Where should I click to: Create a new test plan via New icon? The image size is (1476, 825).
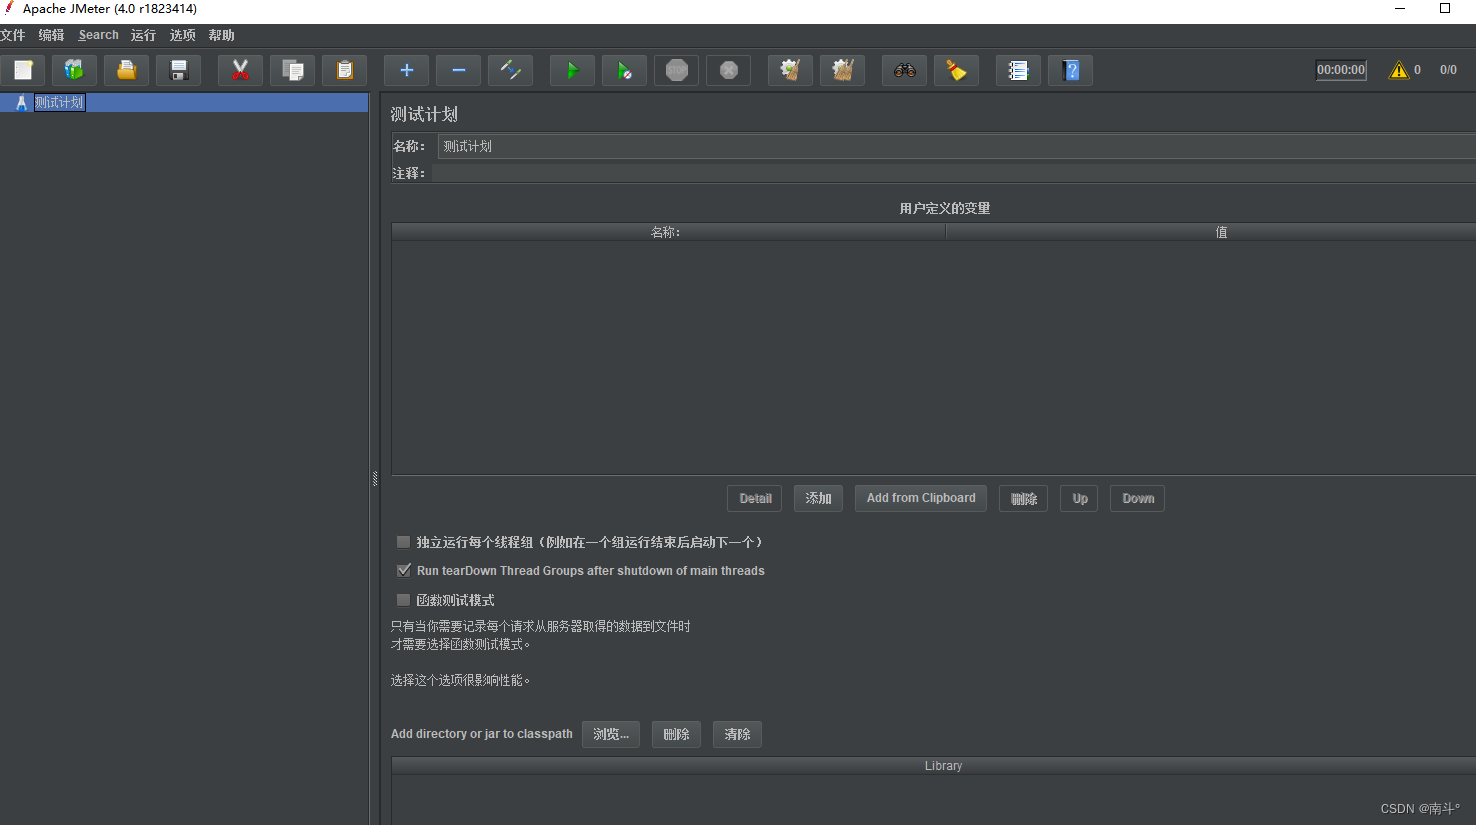(x=23, y=70)
